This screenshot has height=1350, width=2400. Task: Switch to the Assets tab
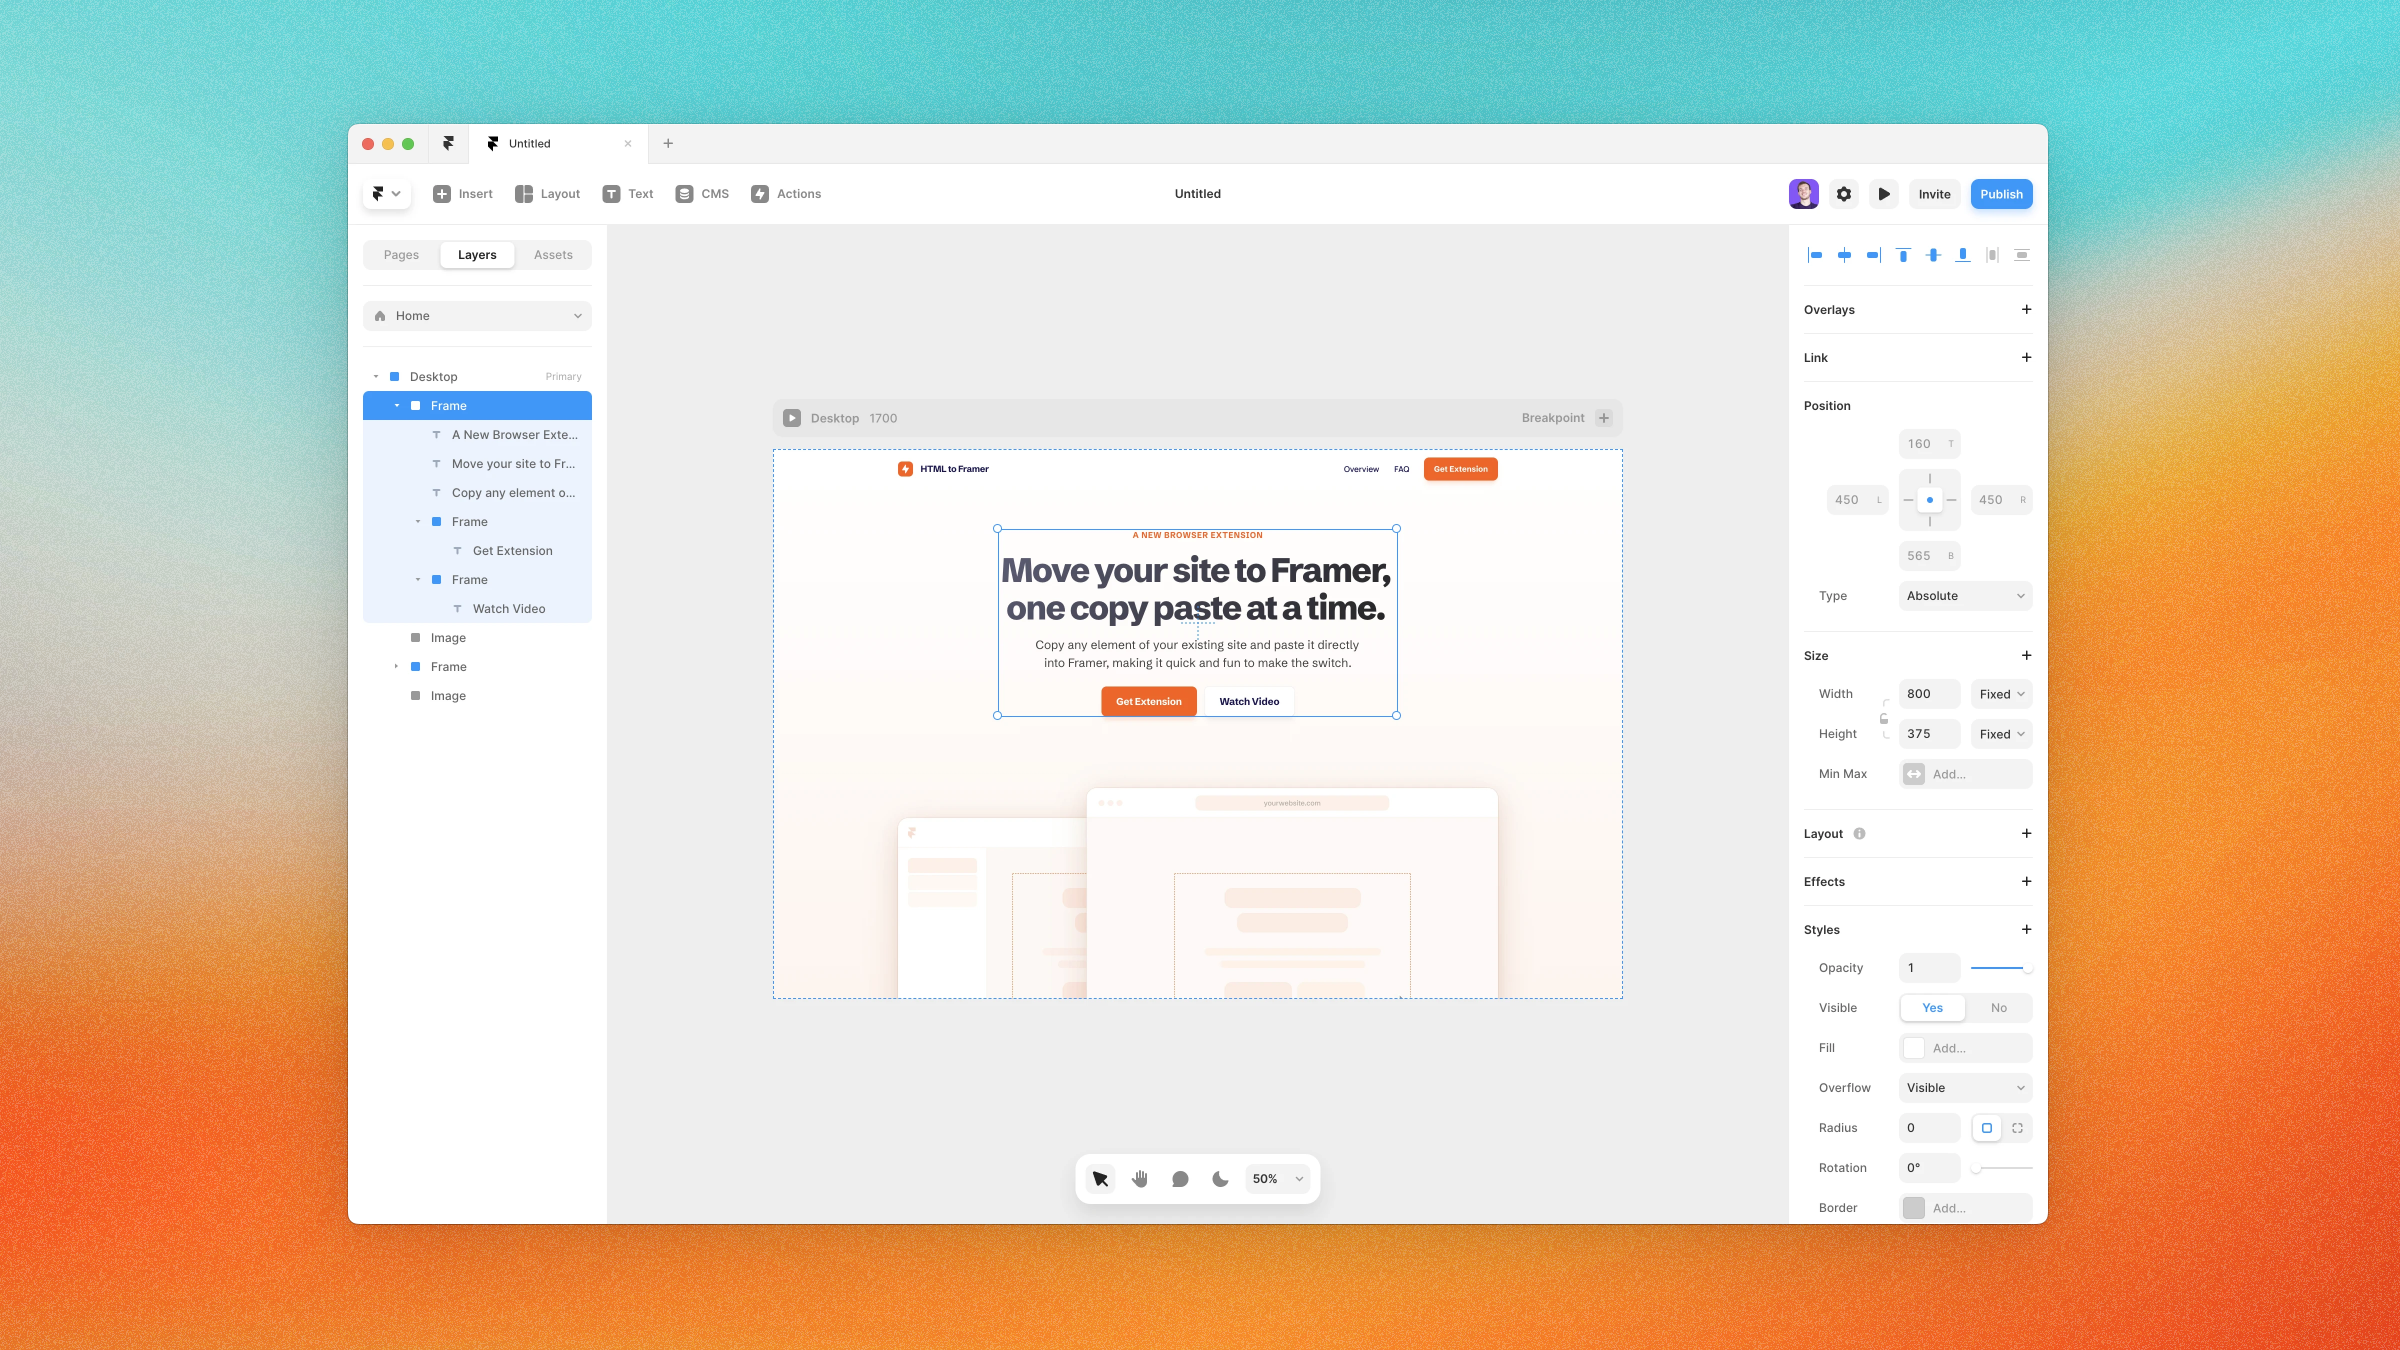point(553,255)
